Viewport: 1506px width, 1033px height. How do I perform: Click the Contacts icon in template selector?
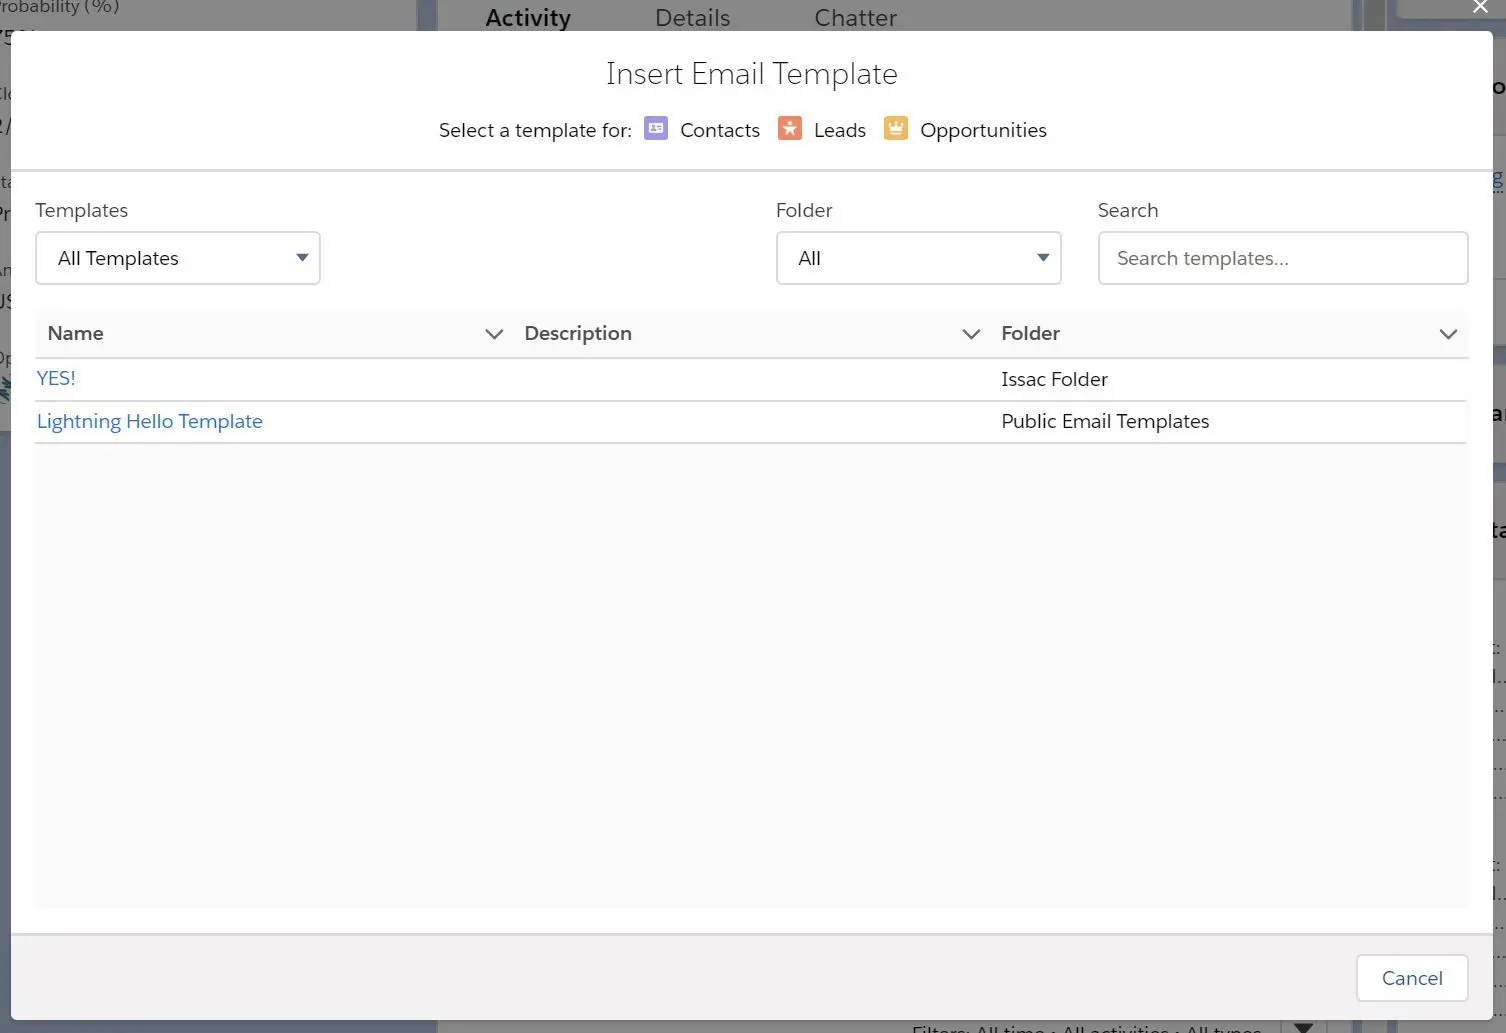[656, 129]
